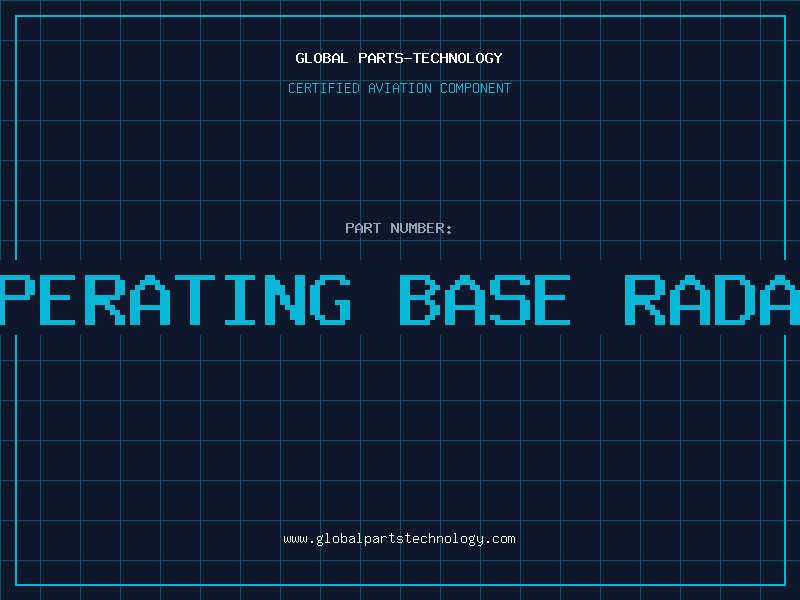Click the word GLOBAL in the heading

click(x=322, y=58)
